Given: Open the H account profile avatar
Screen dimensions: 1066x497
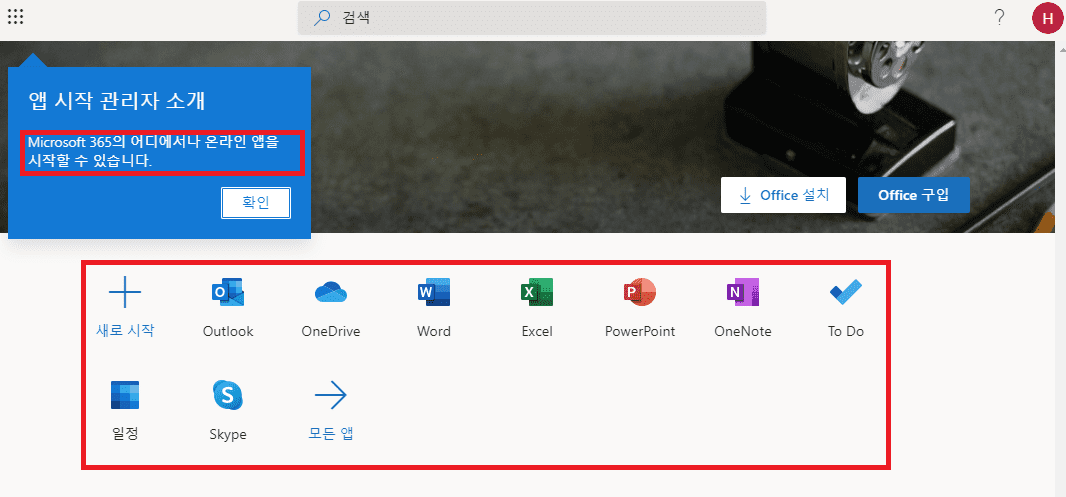Looking at the screenshot, I should (1048, 18).
